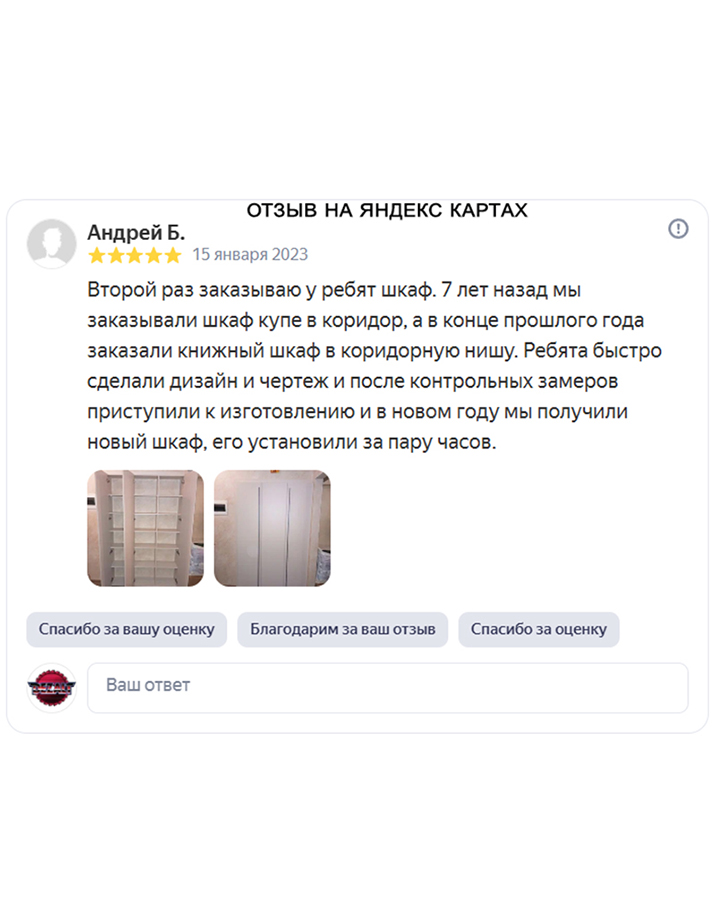Click the 'ОТЗЫВ НА ЯНДЕКС КАРТАХ' heading
Image resolution: width=716 pixels, height=900 pixels.
(387, 211)
